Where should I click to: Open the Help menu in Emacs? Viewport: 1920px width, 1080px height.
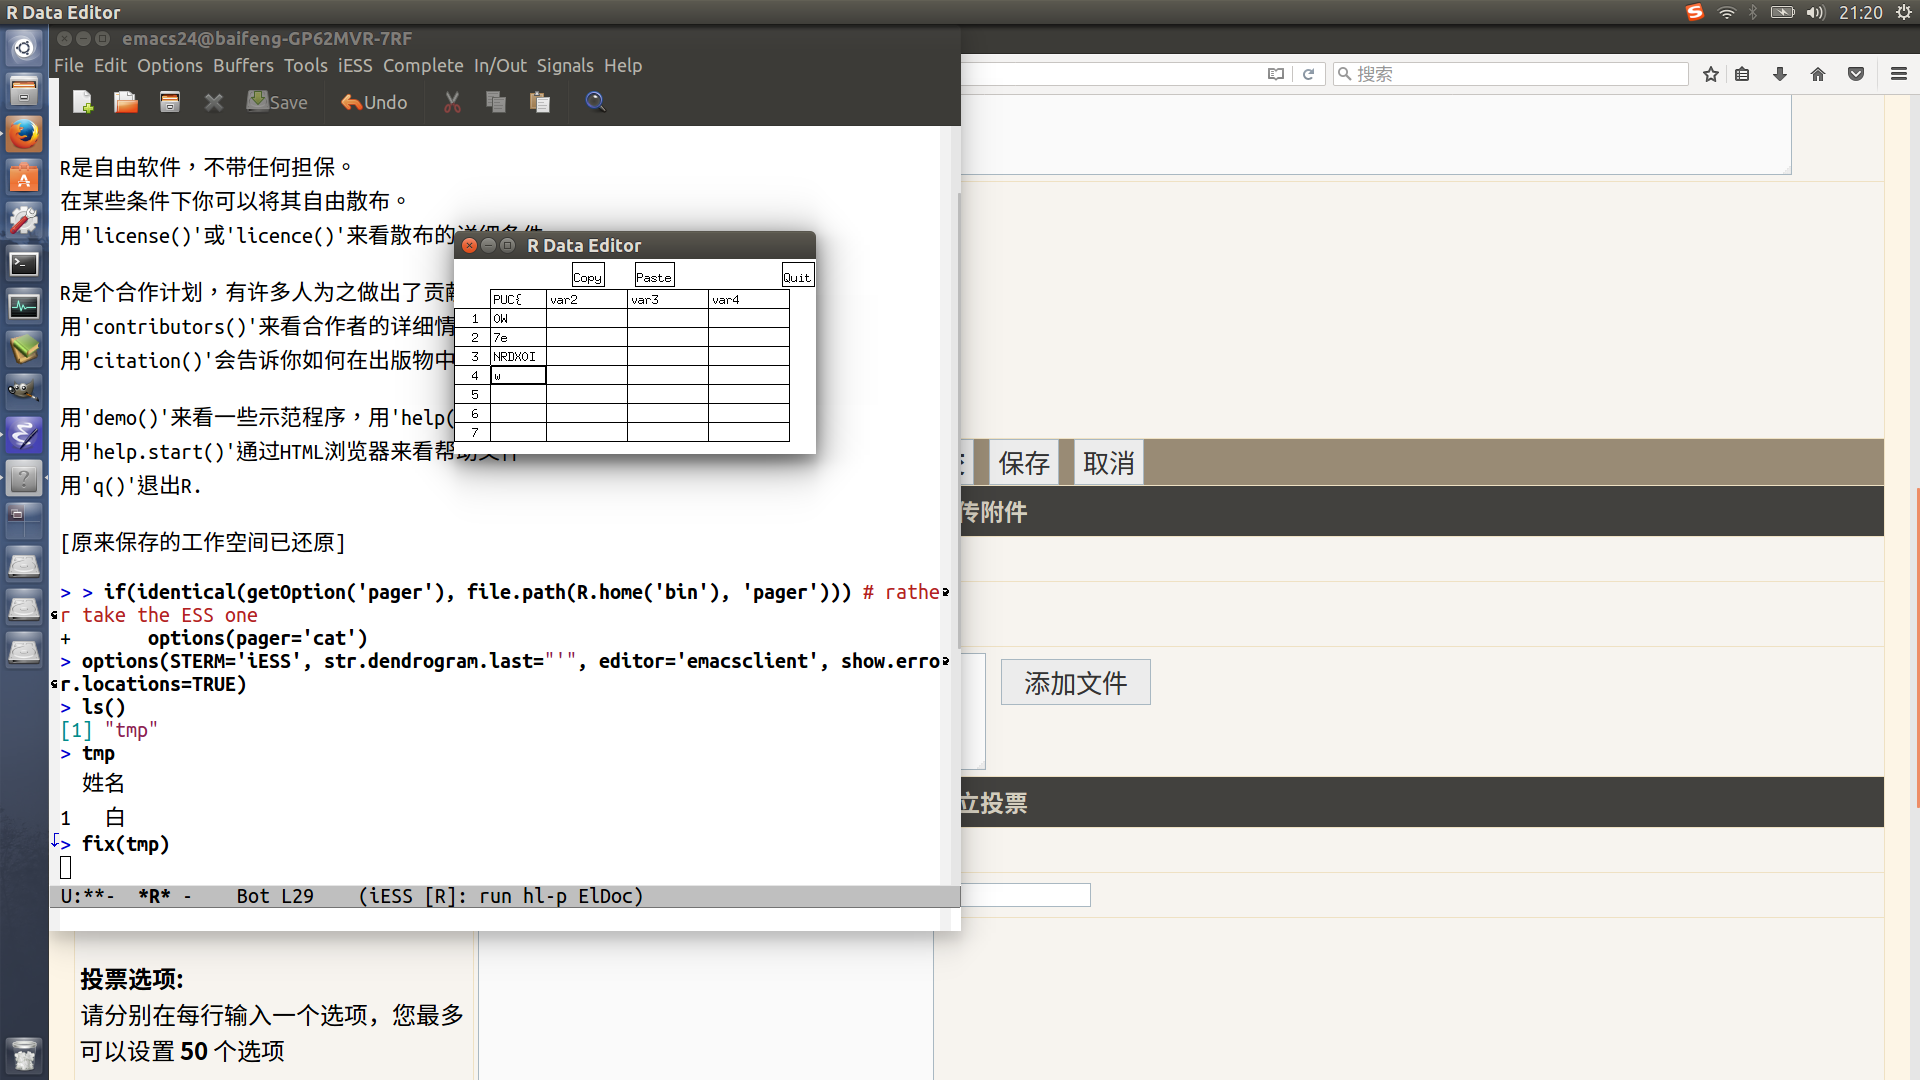[x=623, y=66]
